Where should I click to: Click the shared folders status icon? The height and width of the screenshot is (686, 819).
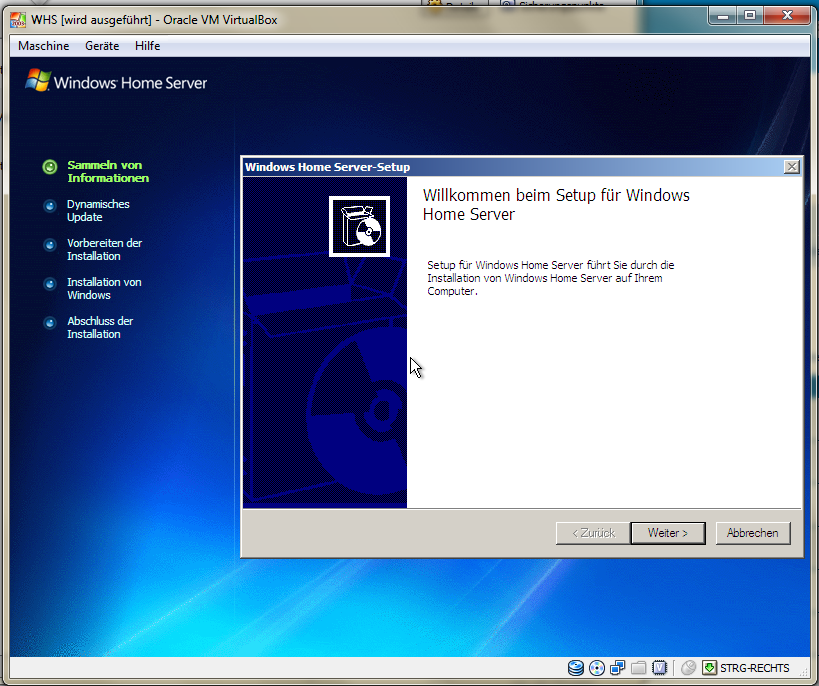[x=638, y=668]
